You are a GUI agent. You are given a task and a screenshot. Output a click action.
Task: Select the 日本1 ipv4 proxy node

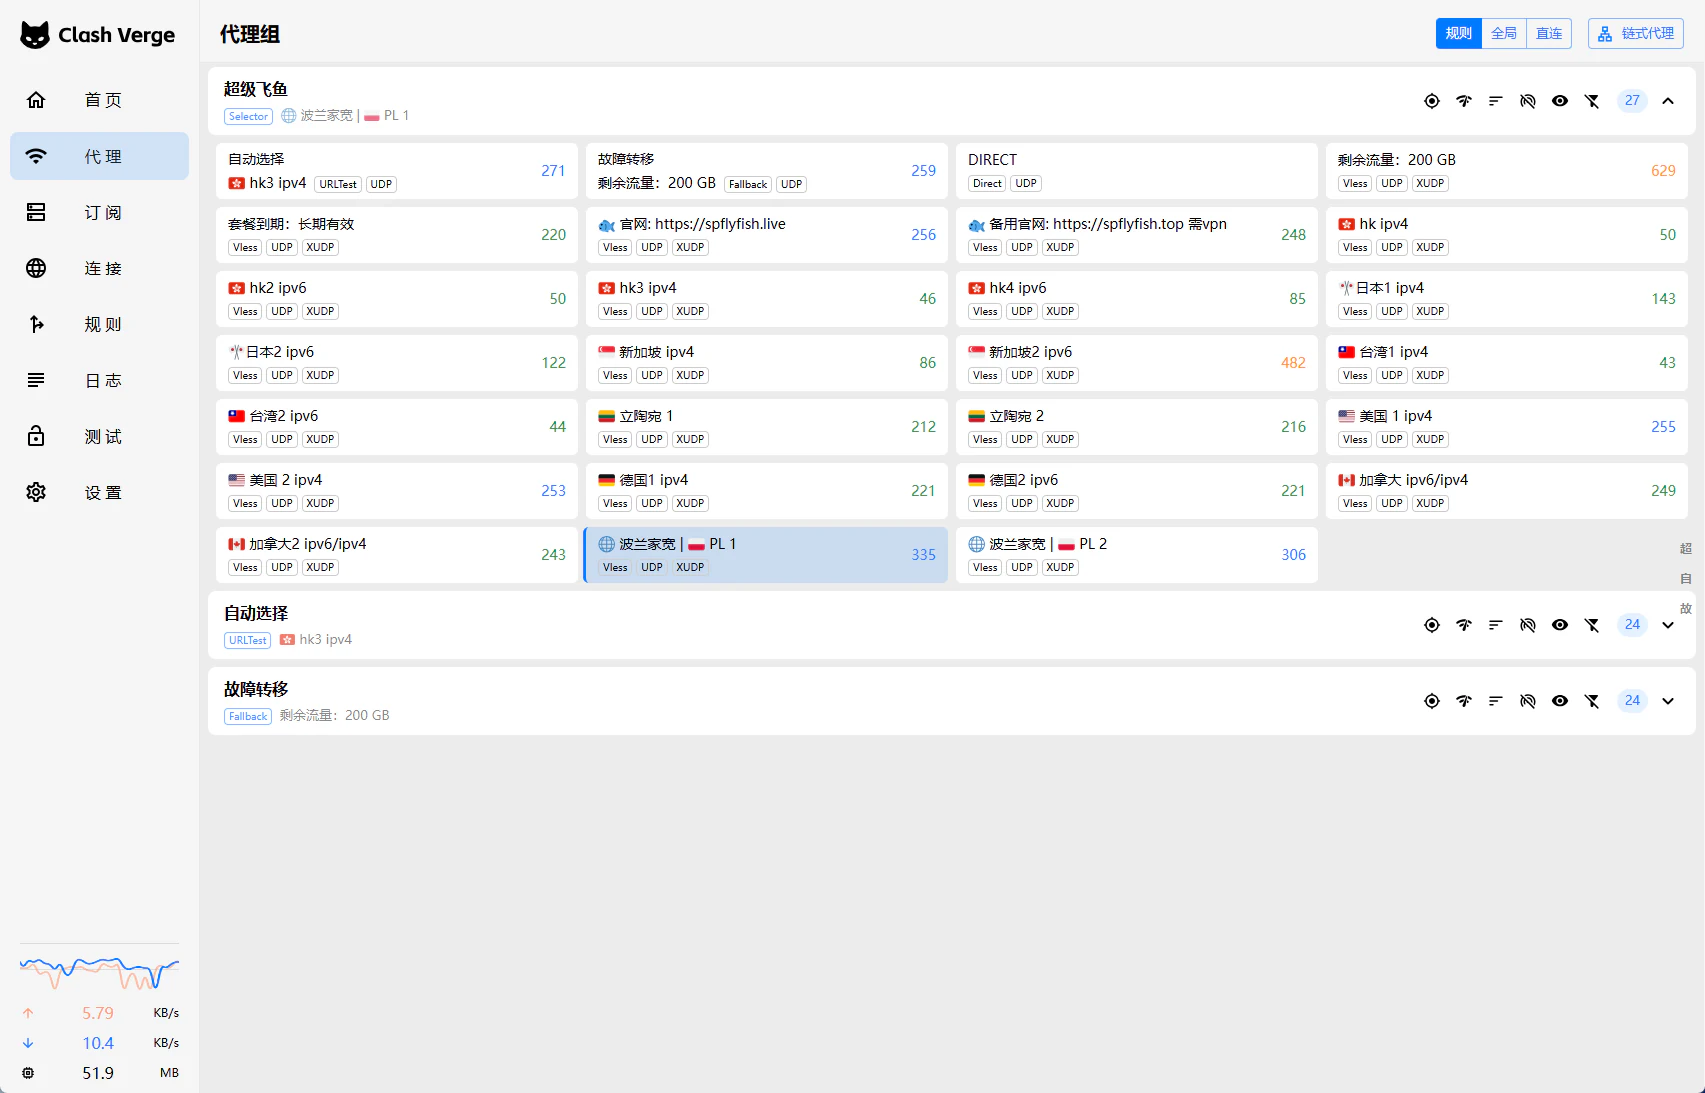click(1507, 299)
